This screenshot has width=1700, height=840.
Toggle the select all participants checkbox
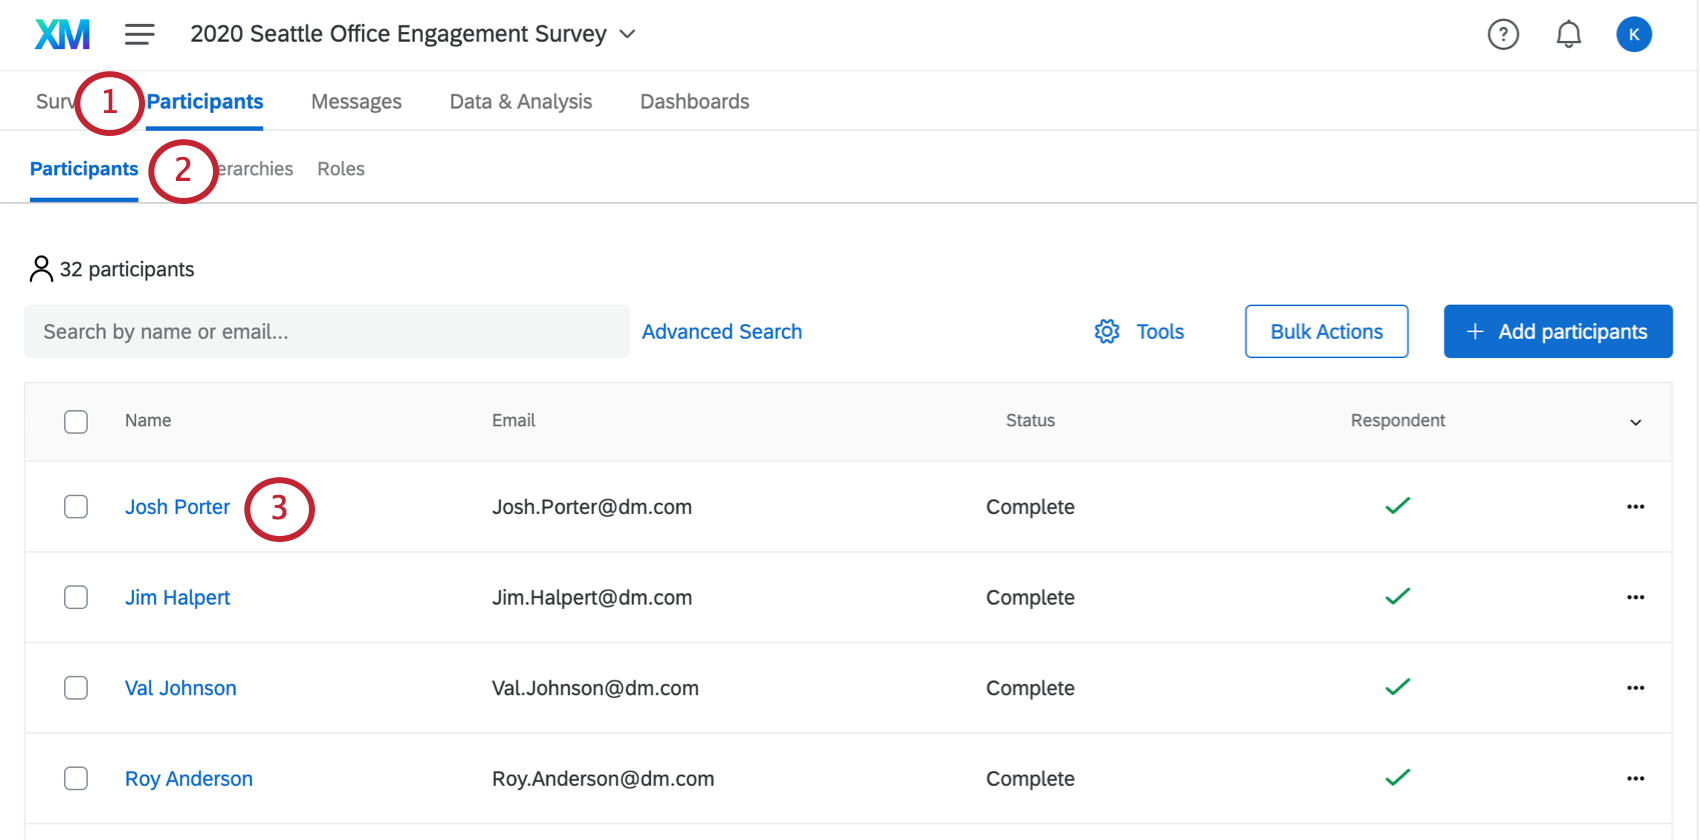[x=76, y=421]
